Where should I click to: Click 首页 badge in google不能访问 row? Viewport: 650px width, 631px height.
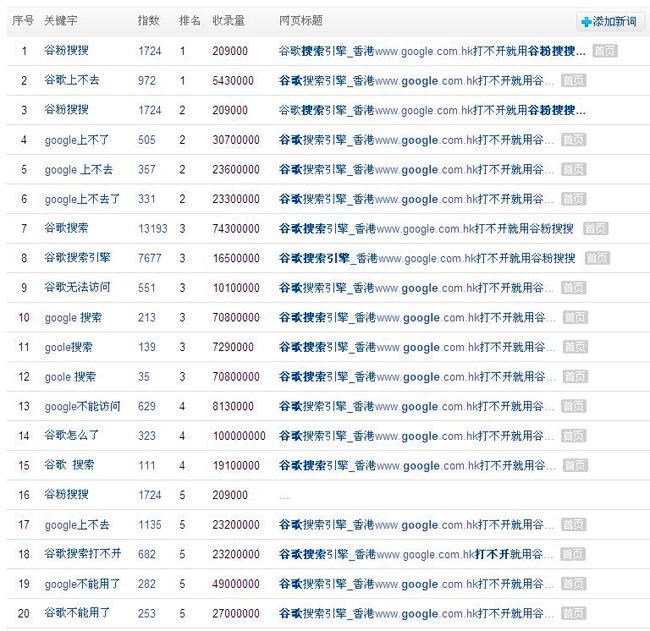click(x=573, y=406)
